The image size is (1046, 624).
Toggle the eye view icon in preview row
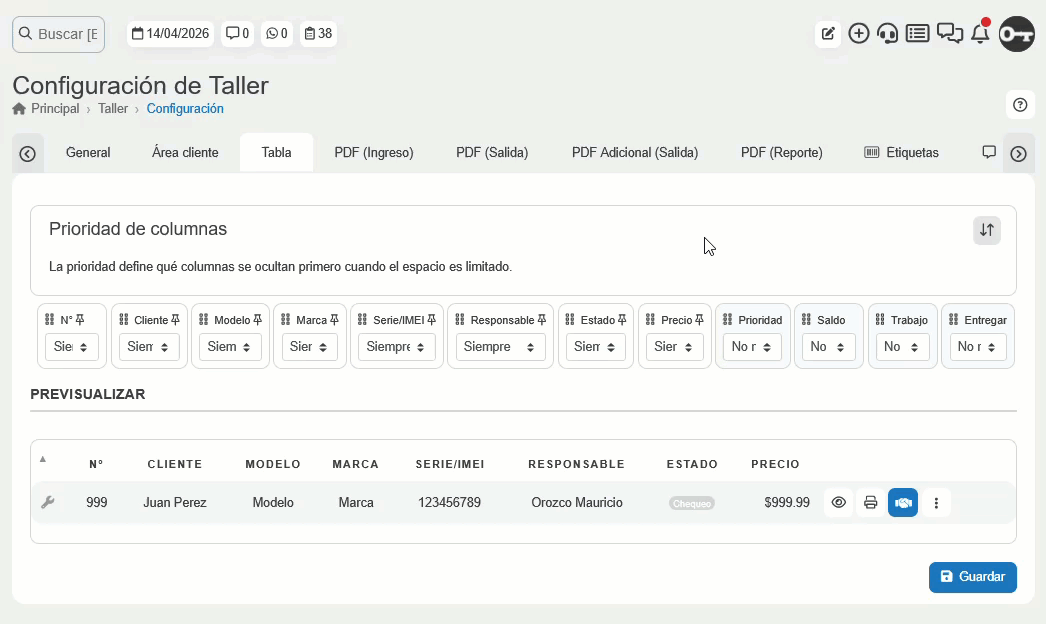point(839,503)
